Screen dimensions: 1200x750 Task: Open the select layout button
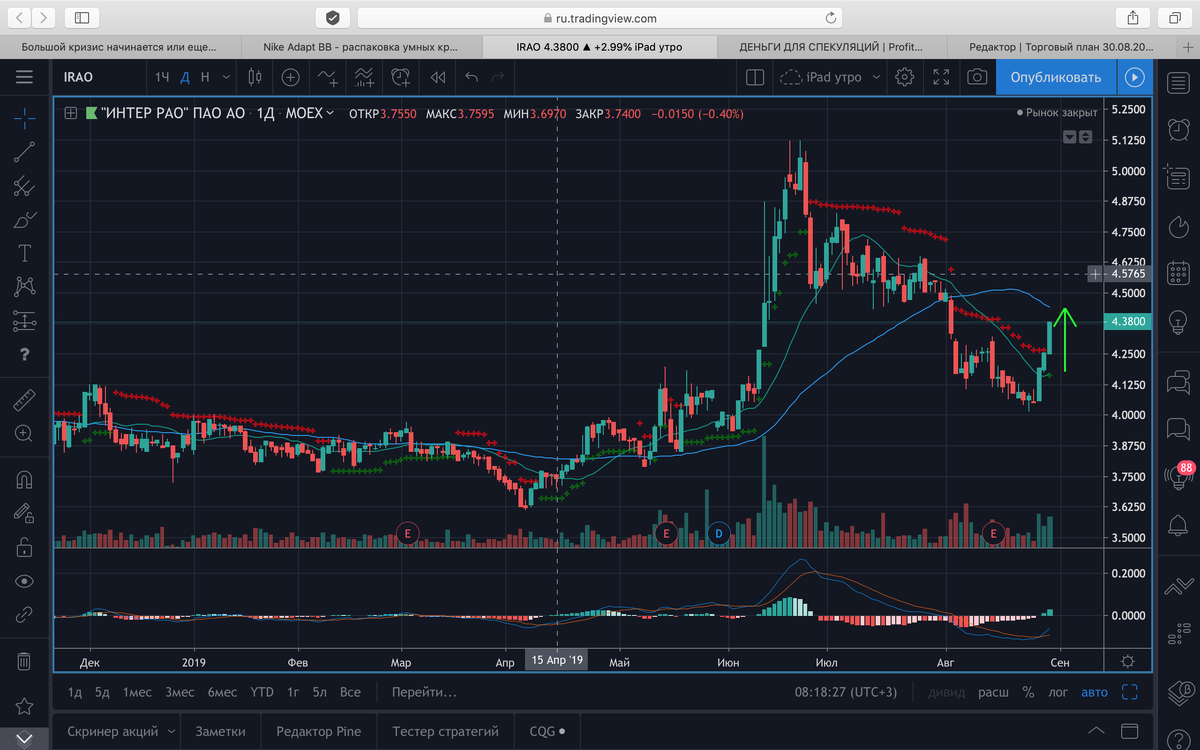(x=755, y=77)
